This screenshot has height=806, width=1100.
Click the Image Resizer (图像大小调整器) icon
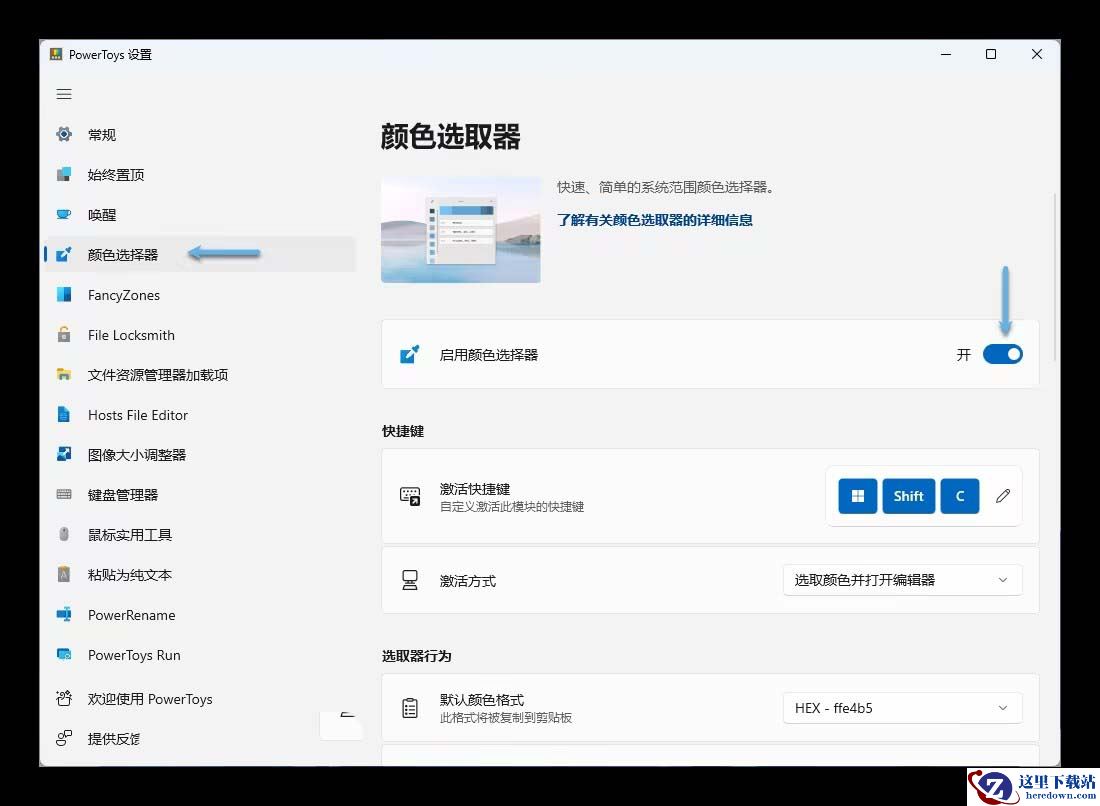tap(64, 455)
